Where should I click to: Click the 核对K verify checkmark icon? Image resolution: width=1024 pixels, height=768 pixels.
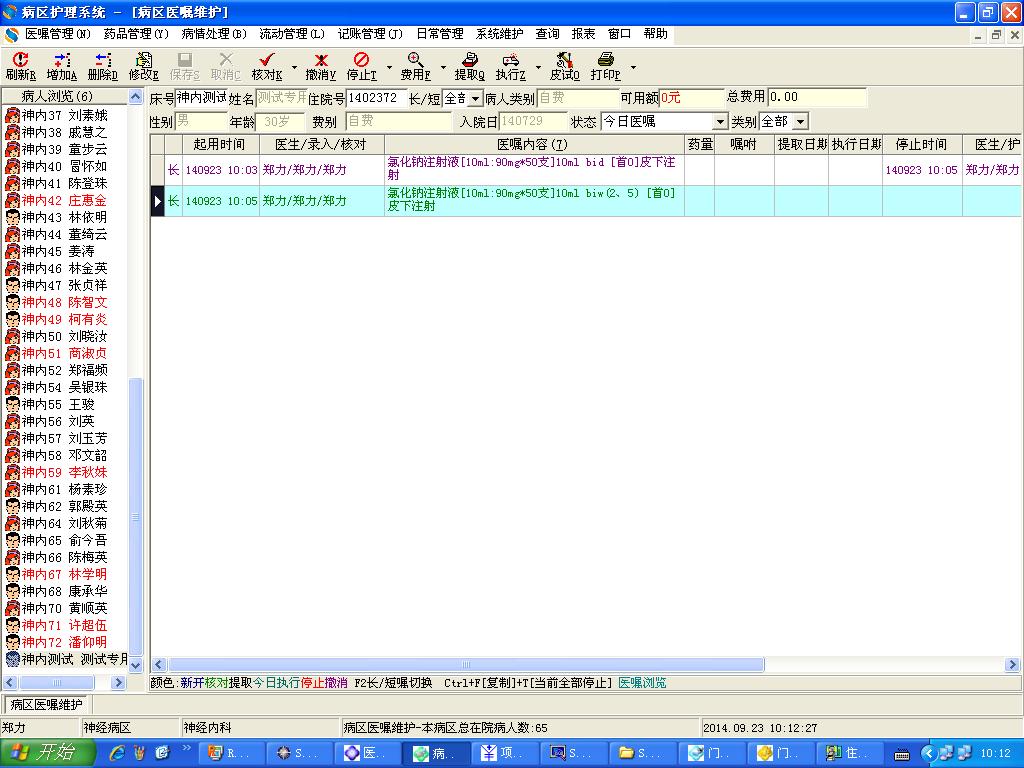click(266, 67)
